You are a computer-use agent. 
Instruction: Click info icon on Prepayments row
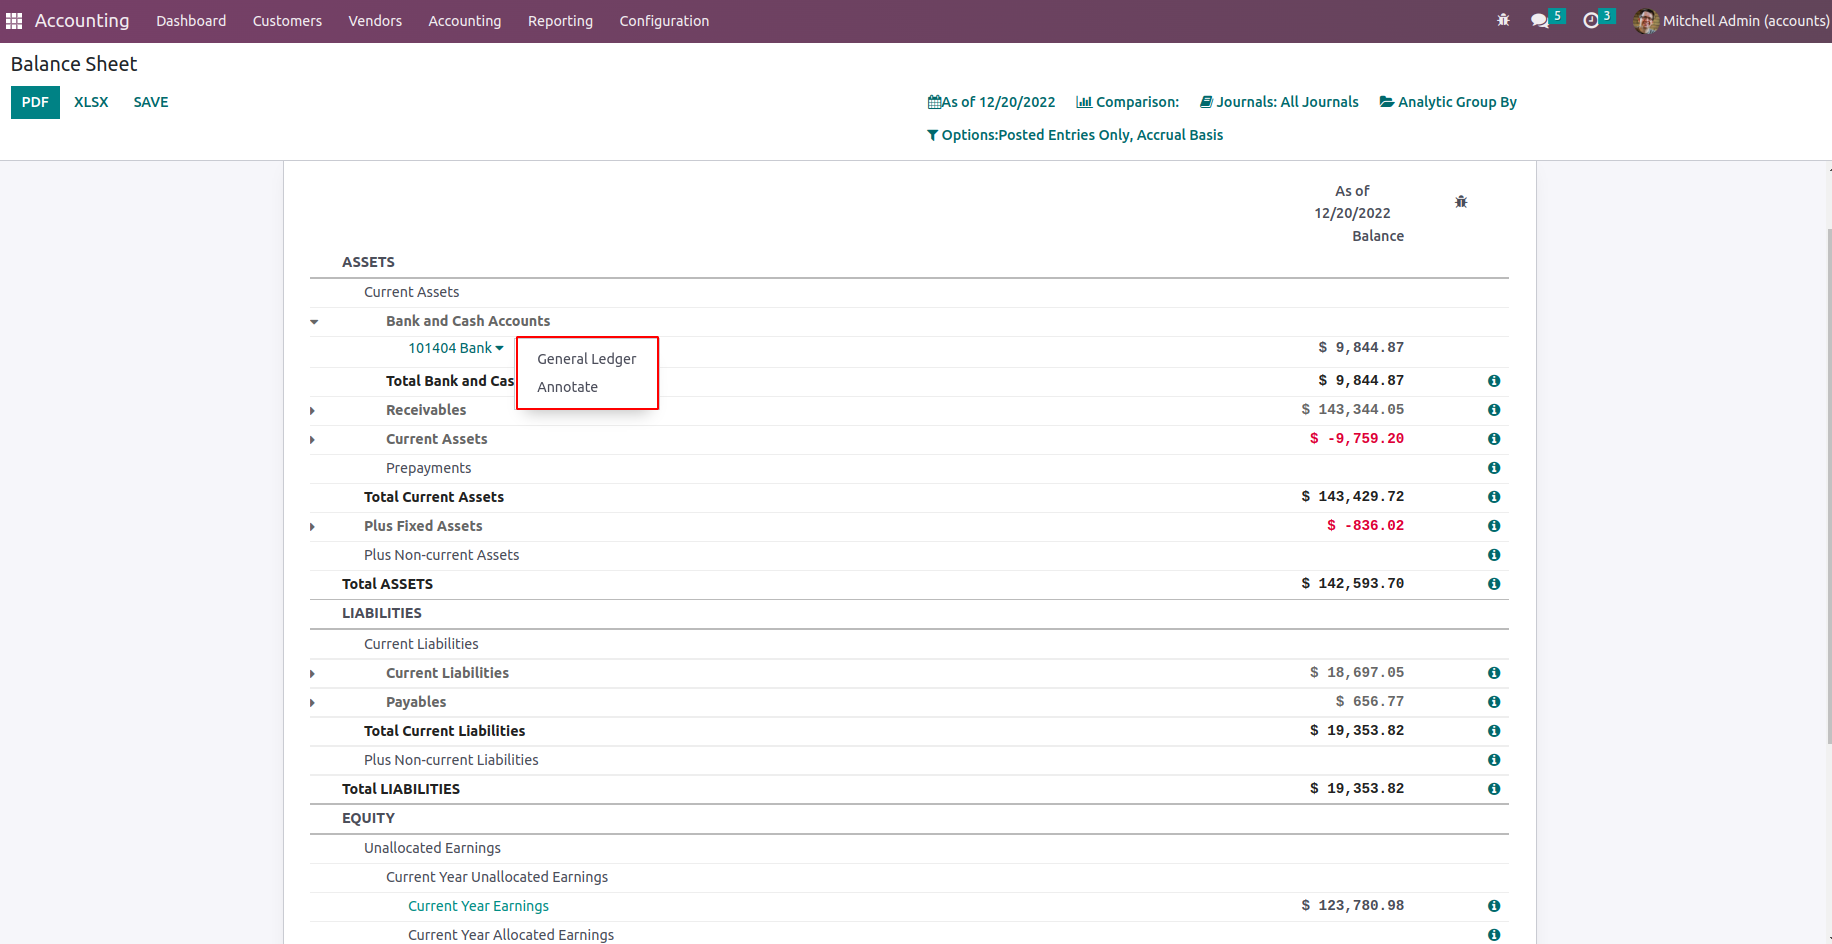tap(1494, 468)
